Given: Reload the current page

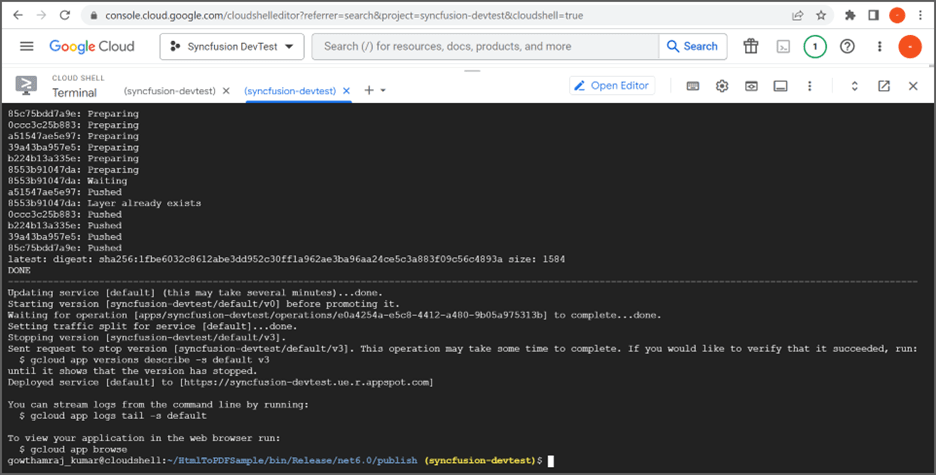Looking at the screenshot, I should tap(64, 16).
